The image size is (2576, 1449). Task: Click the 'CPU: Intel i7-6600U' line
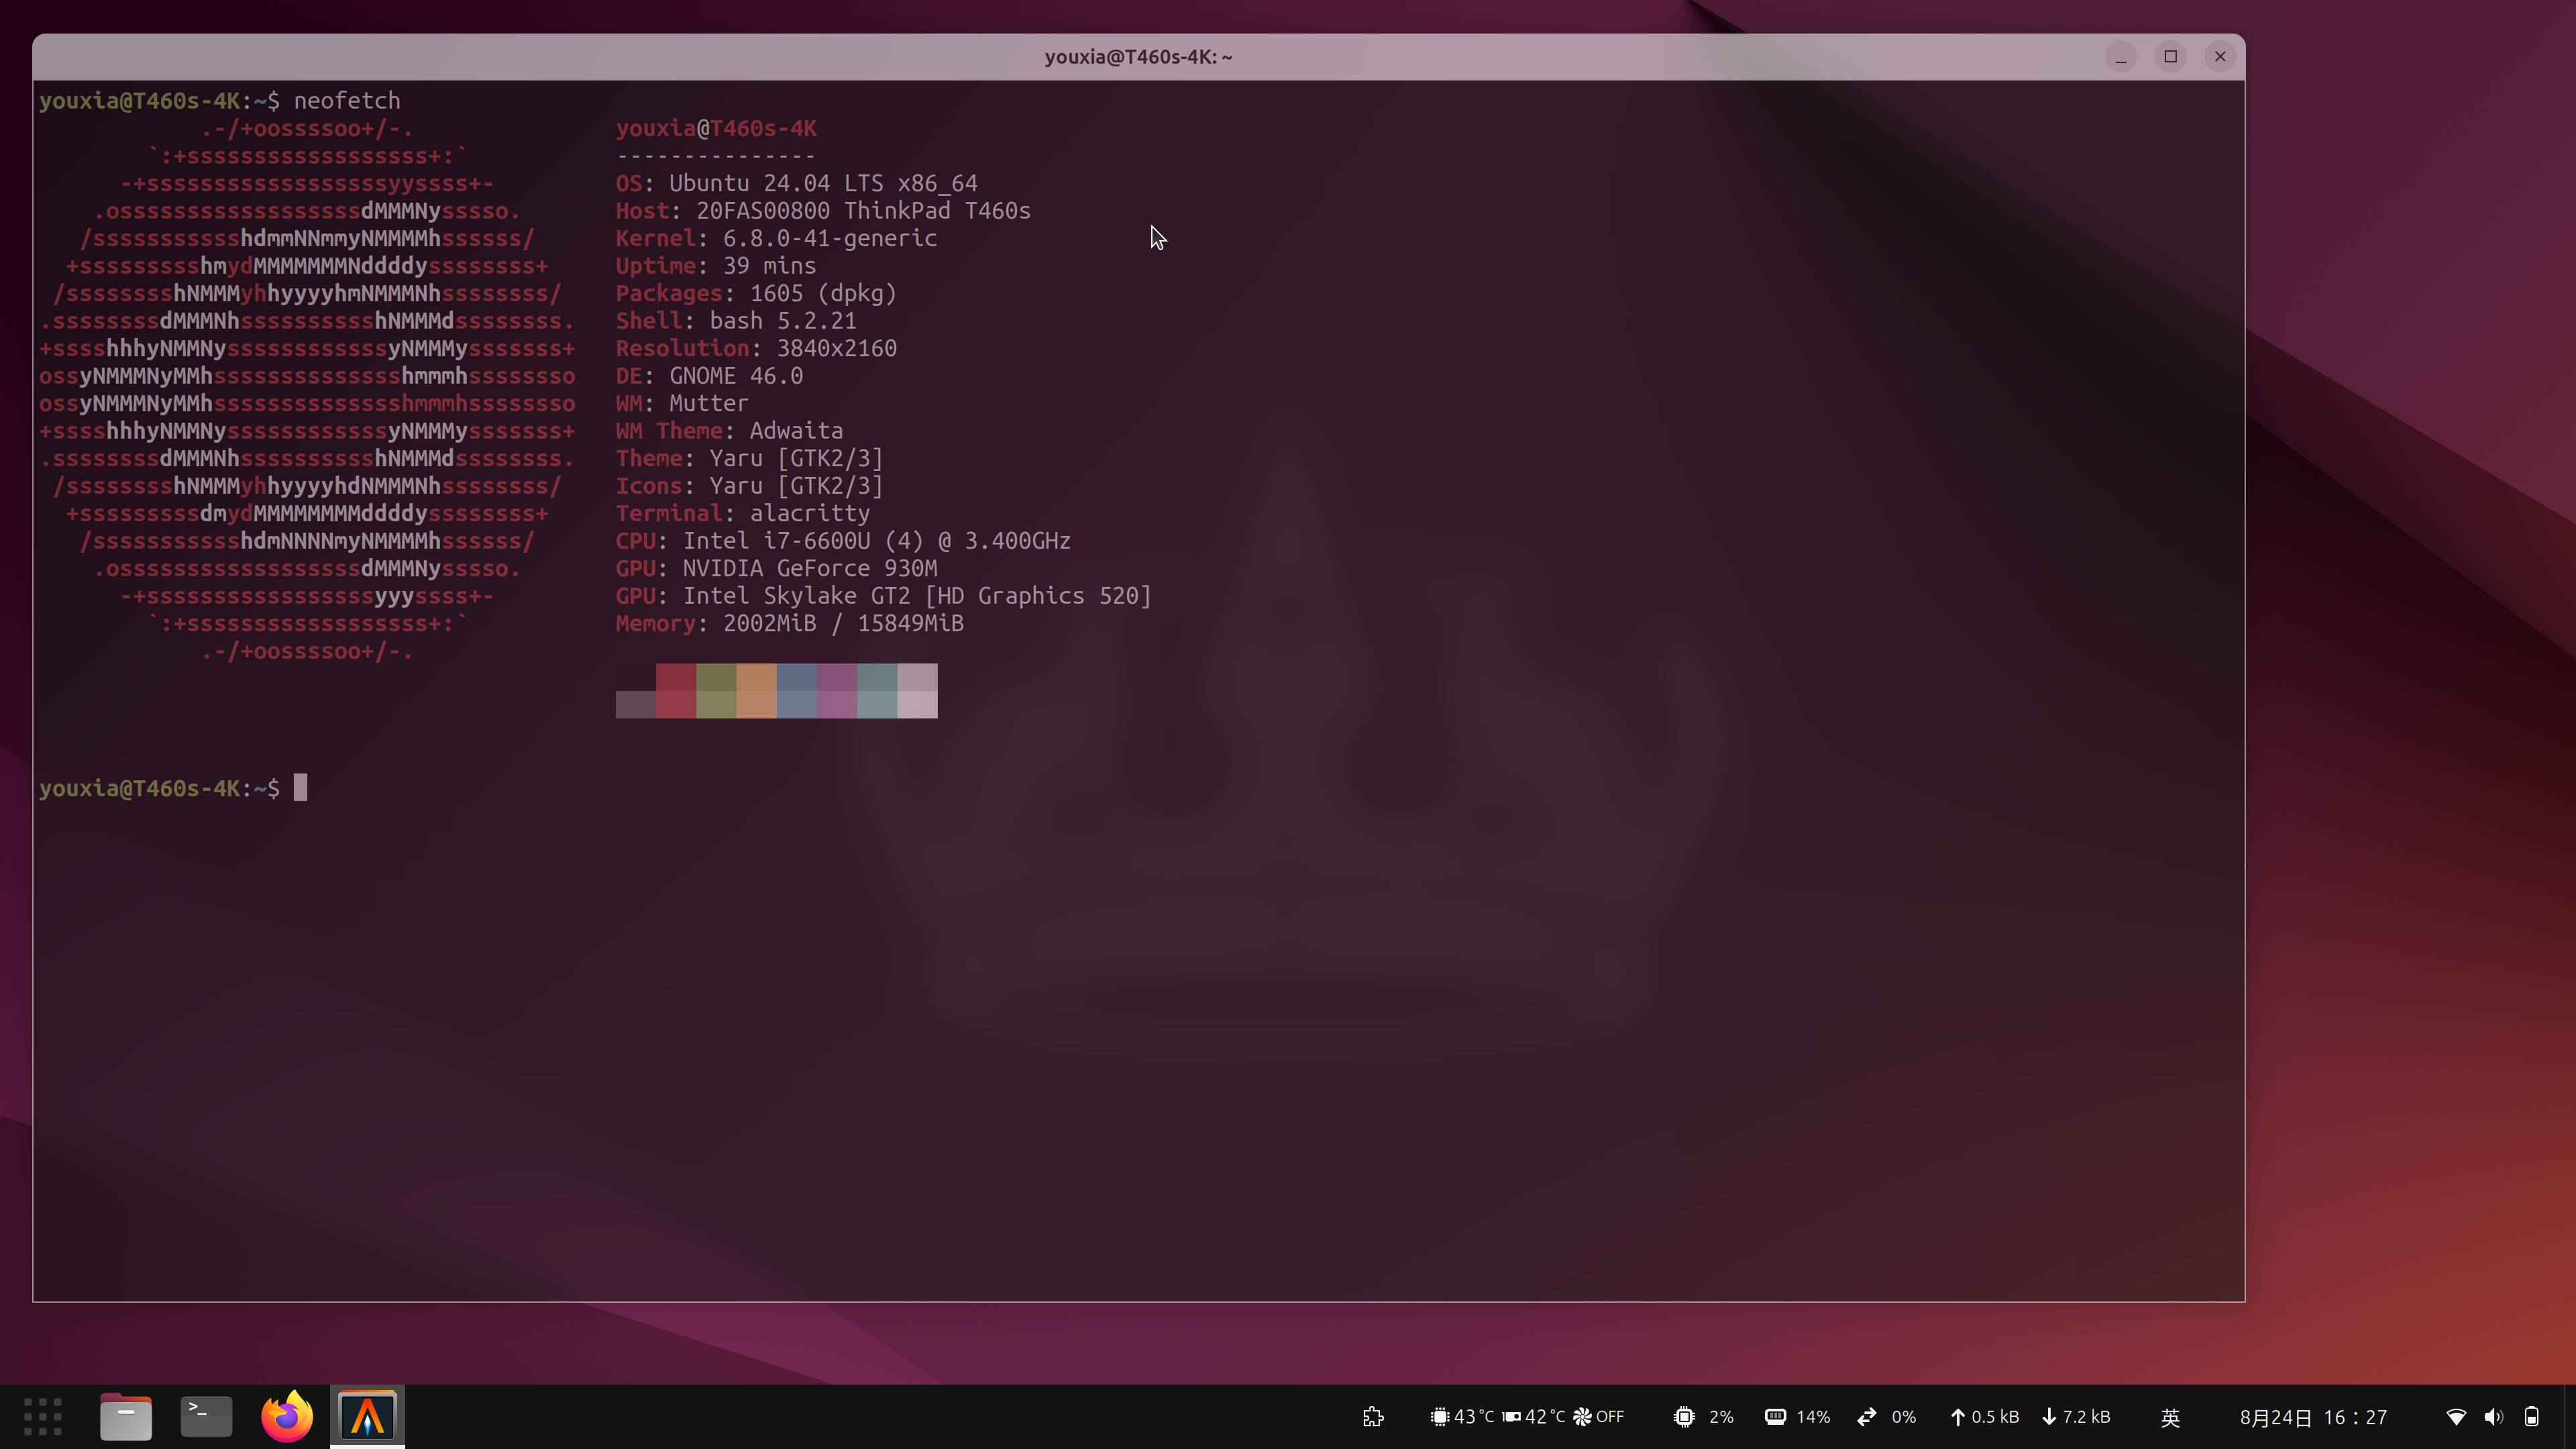click(x=843, y=541)
